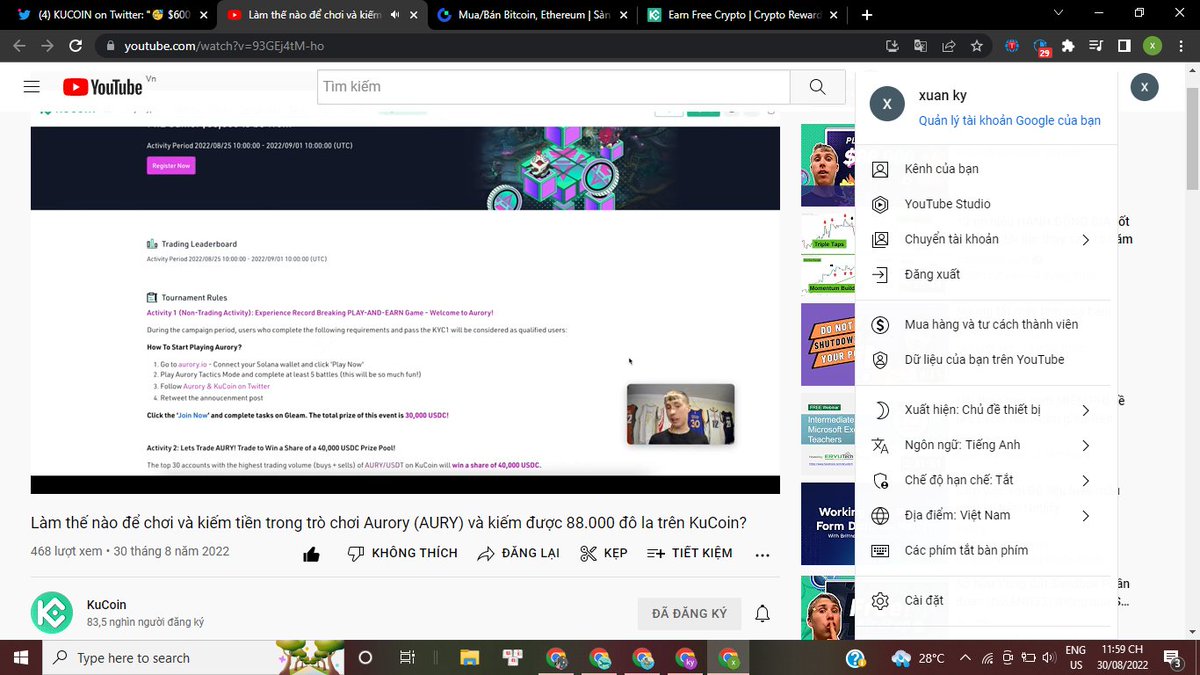Click the Google Translate icon in address bar

pyautogui.click(x=921, y=46)
